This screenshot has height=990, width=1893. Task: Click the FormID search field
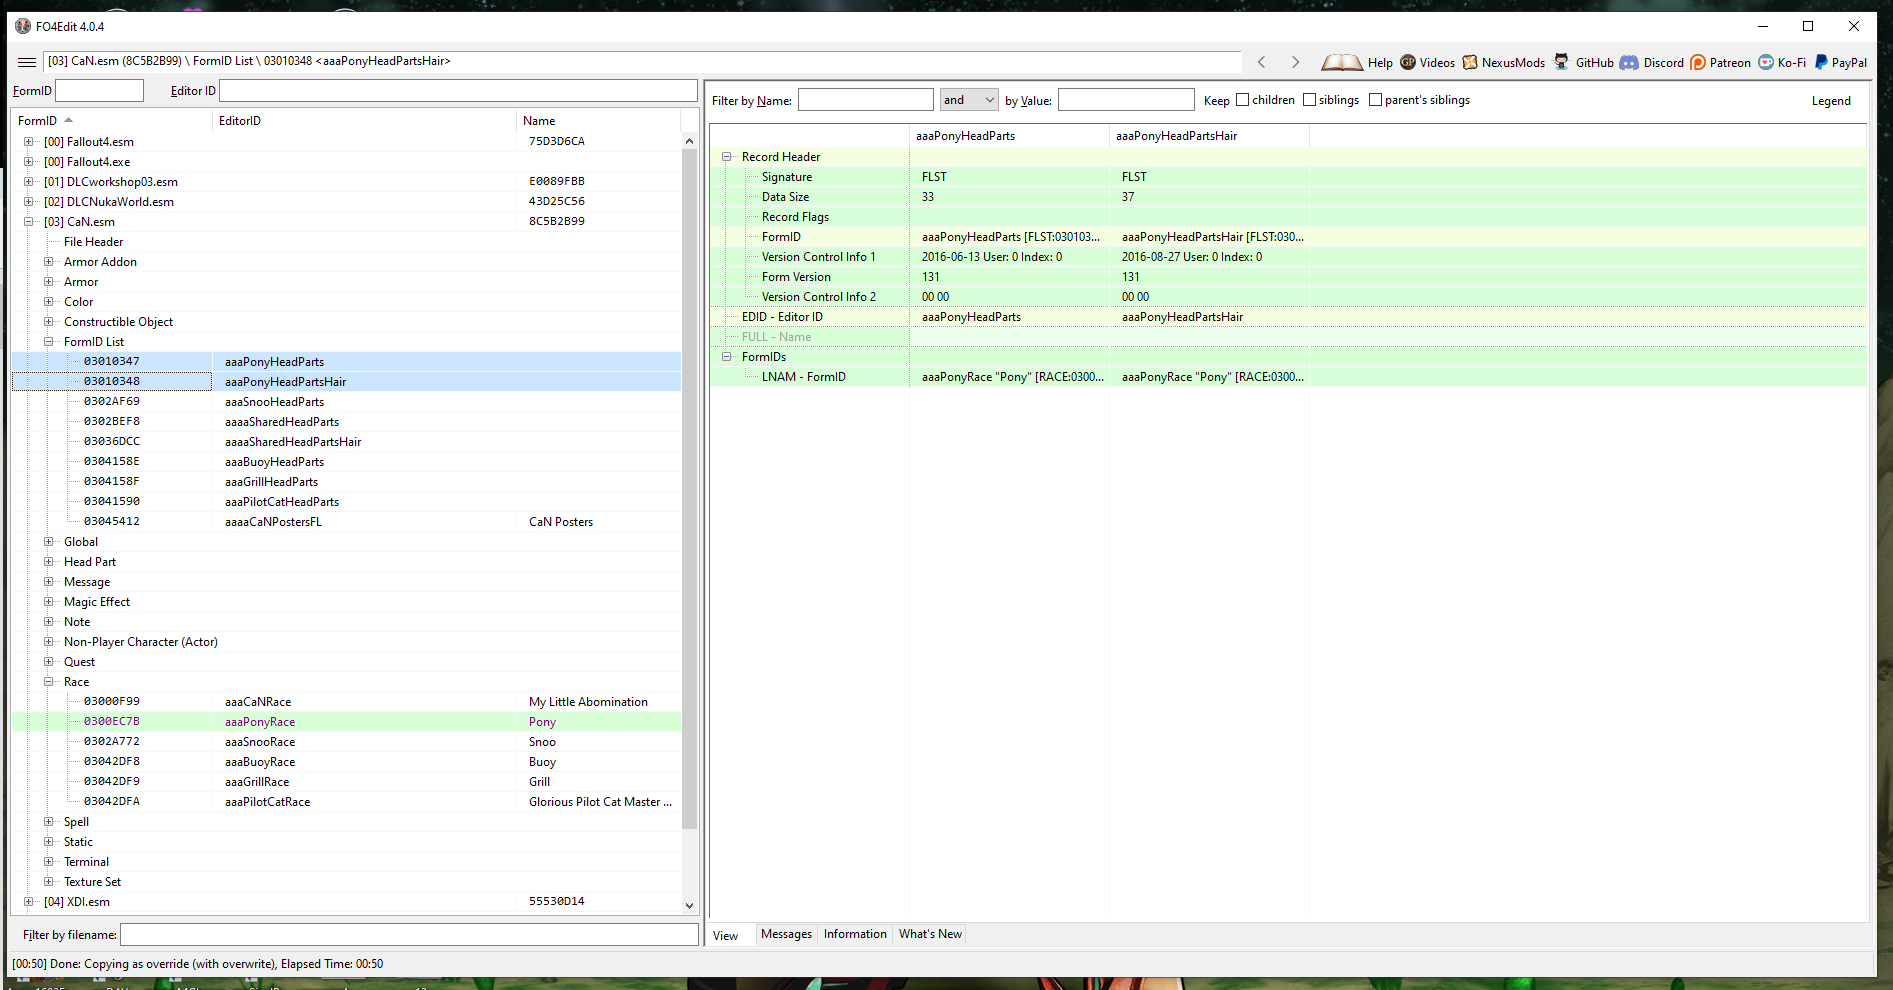[99, 91]
